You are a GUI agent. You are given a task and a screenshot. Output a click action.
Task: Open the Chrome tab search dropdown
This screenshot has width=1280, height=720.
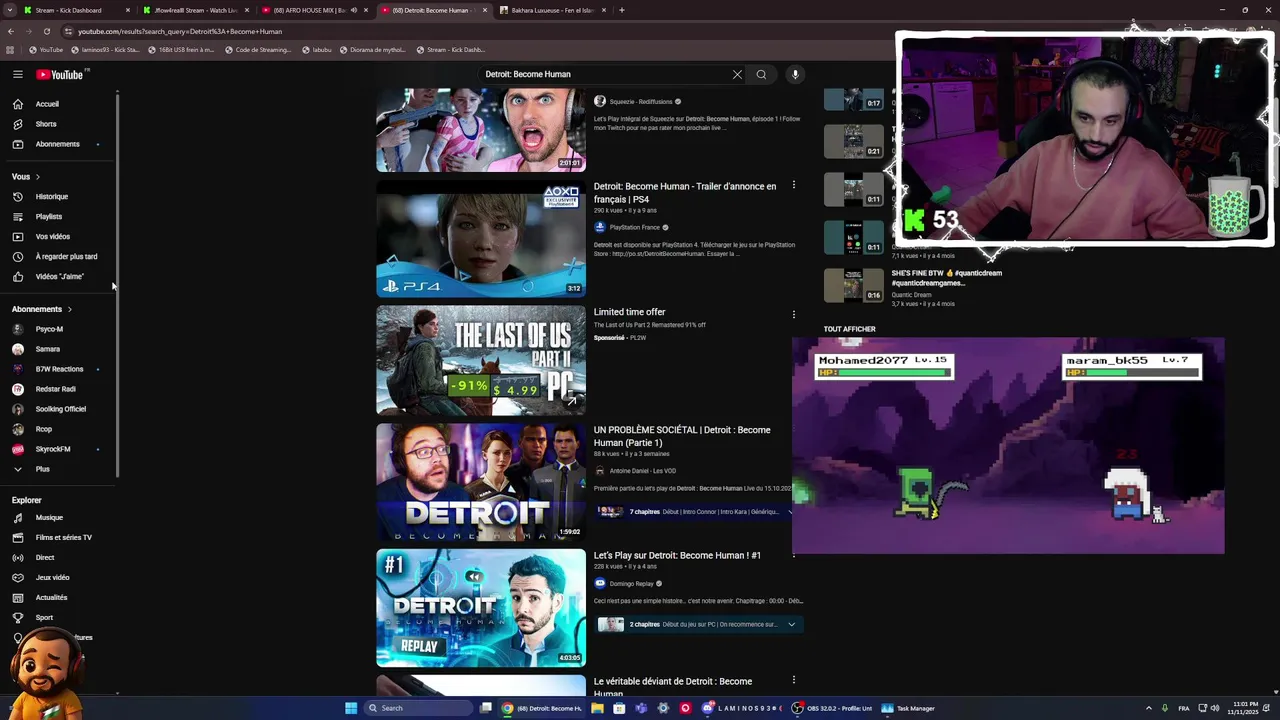tap(9, 10)
